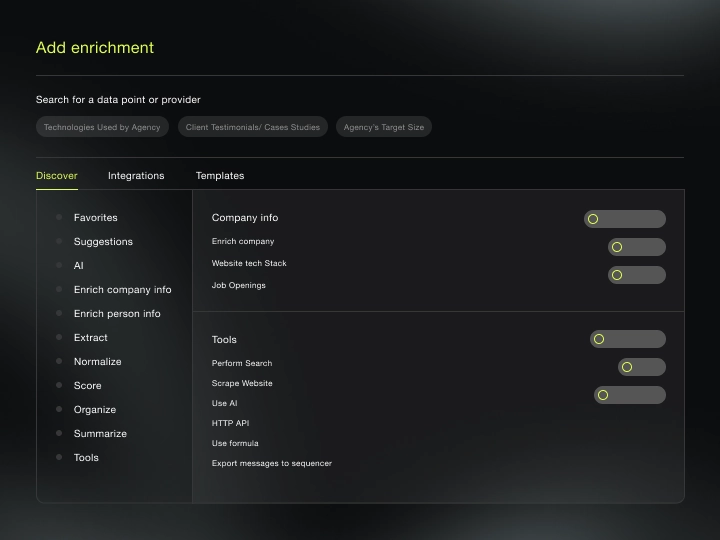Click the Enrich company enrichment label
This screenshot has height=540, width=720.
point(243,242)
